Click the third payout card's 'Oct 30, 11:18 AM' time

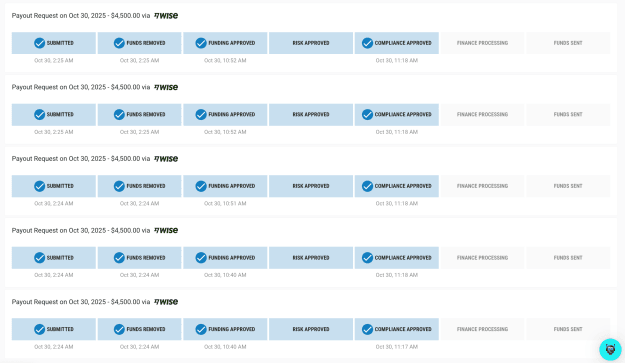pos(397,204)
